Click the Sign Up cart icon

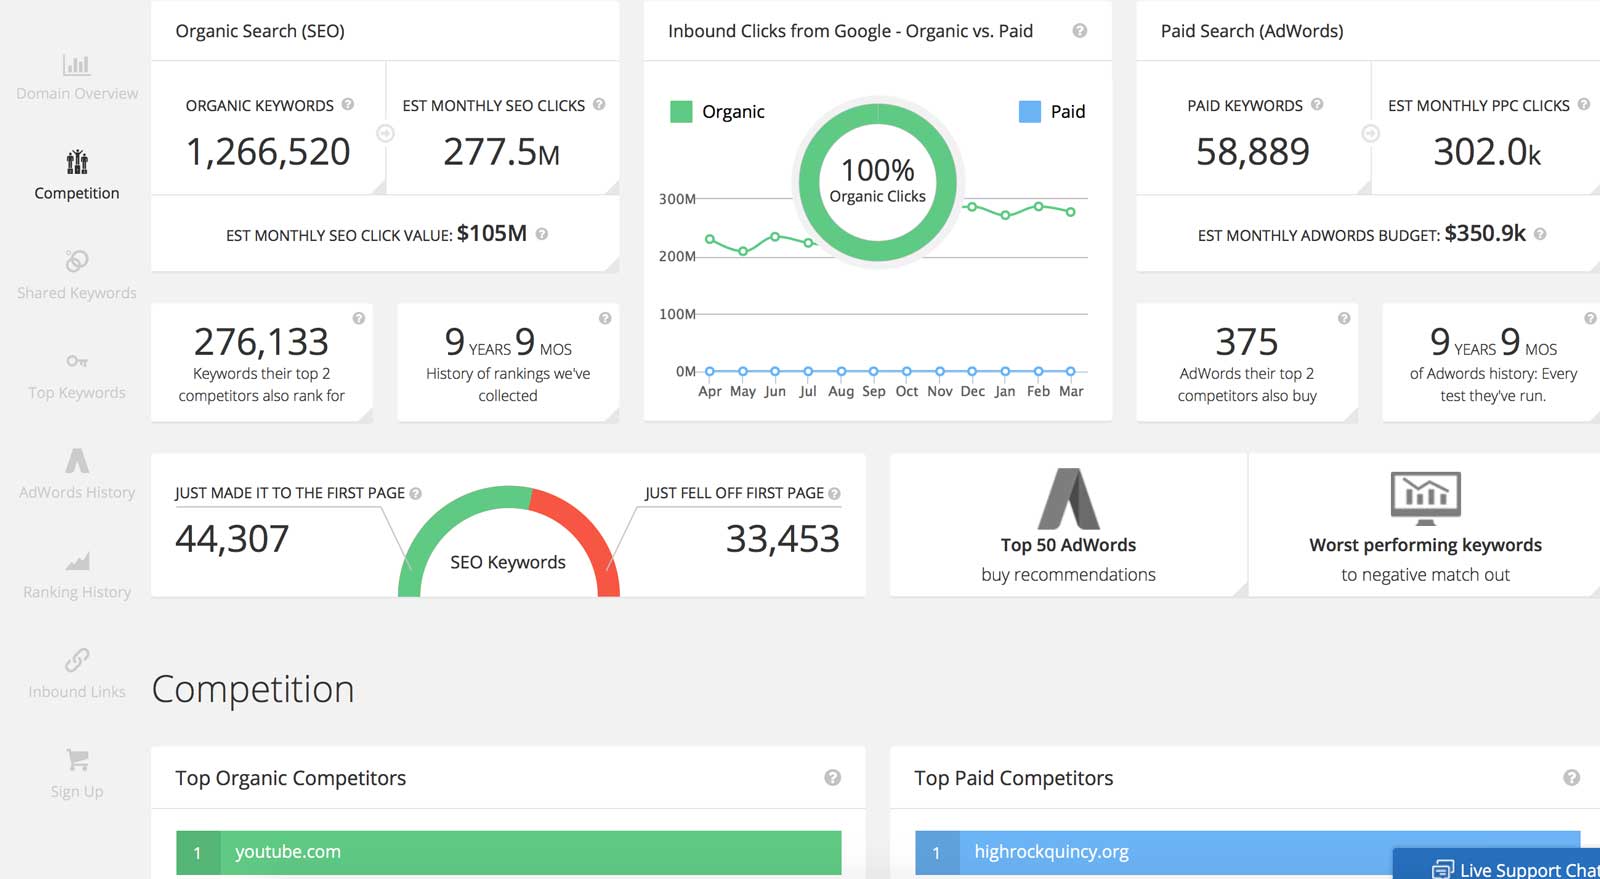(77, 760)
